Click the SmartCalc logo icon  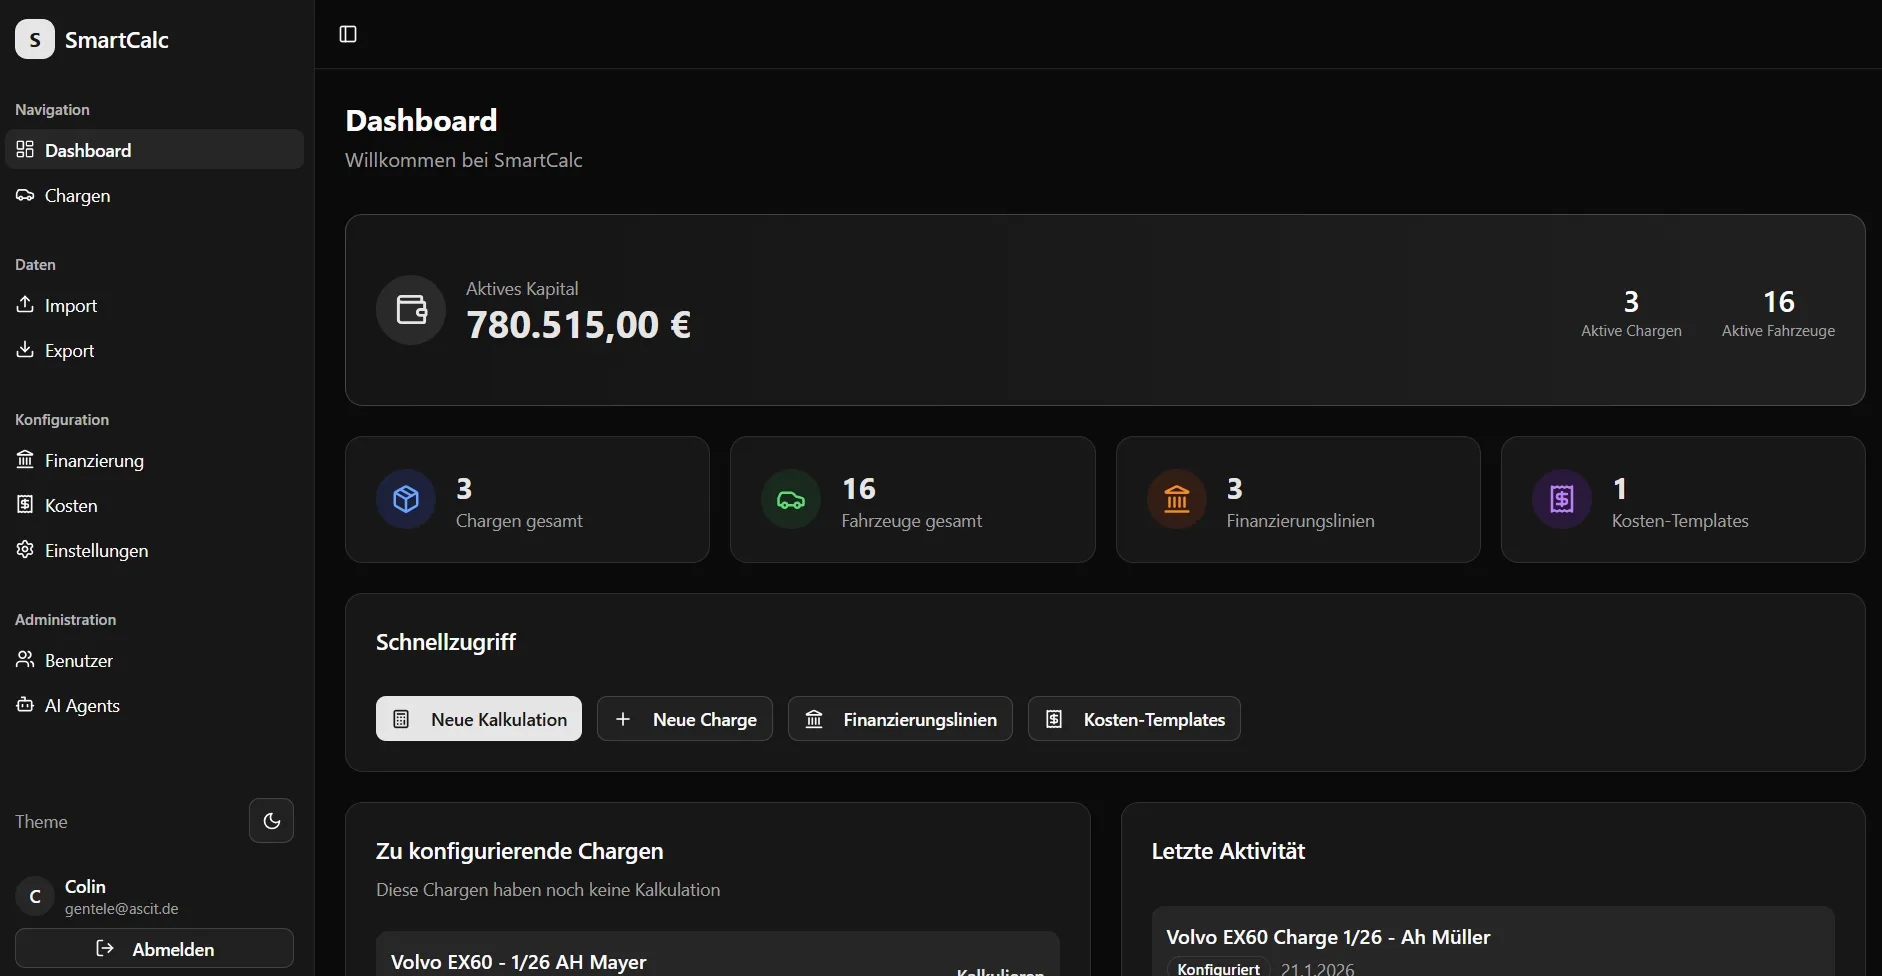tap(35, 40)
